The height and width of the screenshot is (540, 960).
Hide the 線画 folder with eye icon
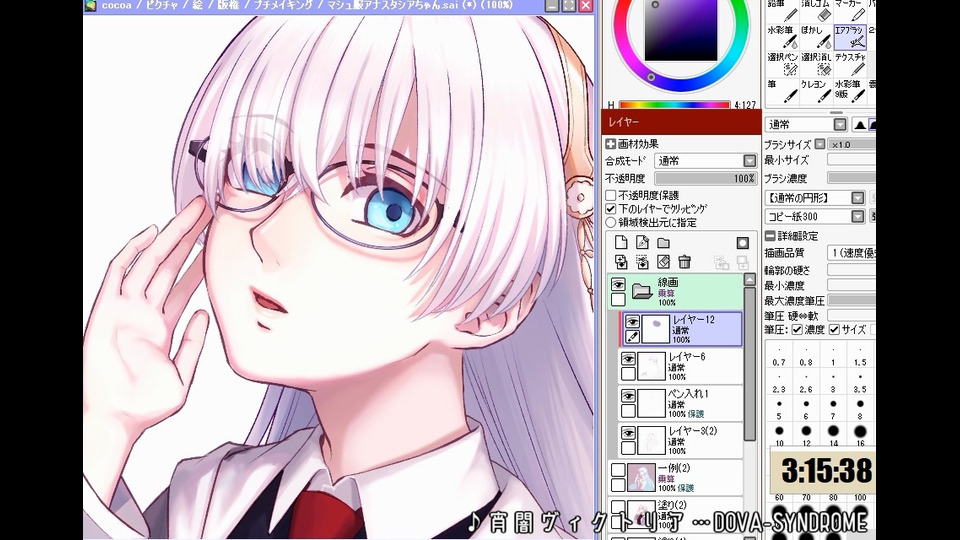pos(618,285)
